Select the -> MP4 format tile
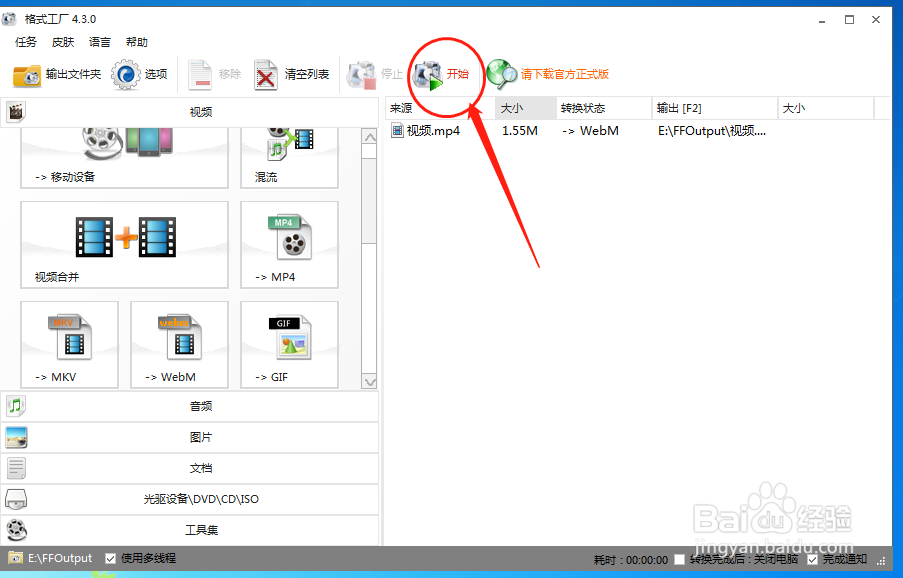 pyautogui.click(x=289, y=245)
